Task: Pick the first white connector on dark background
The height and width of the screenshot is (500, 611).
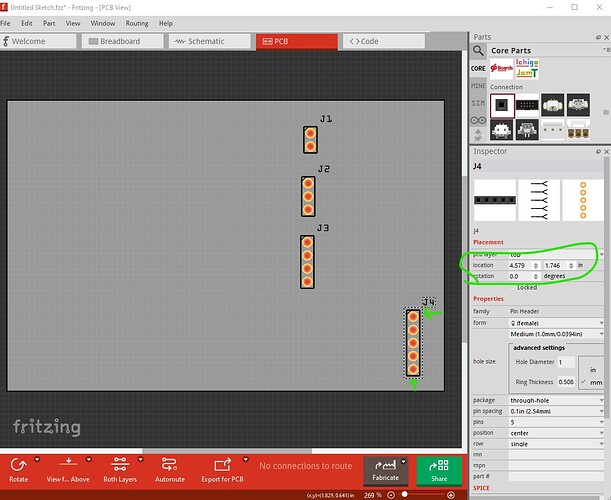Action: (x=553, y=105)
